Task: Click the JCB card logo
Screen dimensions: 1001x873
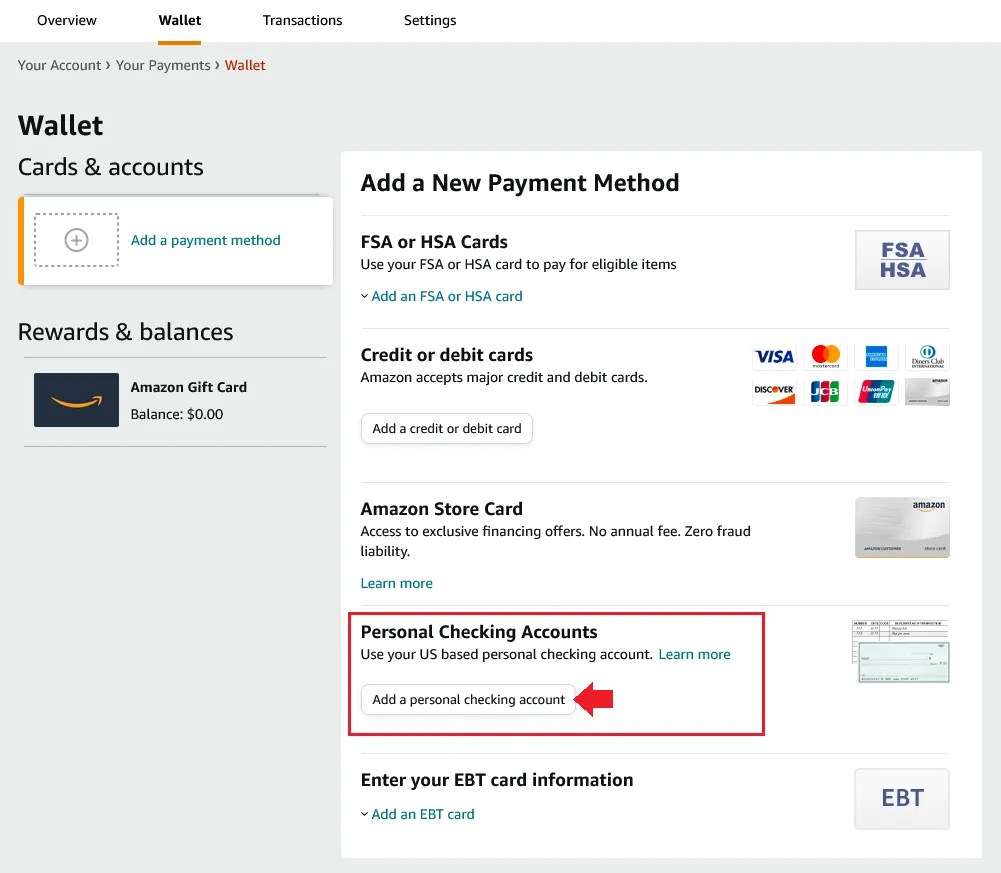Action: [x=825, y=391]
